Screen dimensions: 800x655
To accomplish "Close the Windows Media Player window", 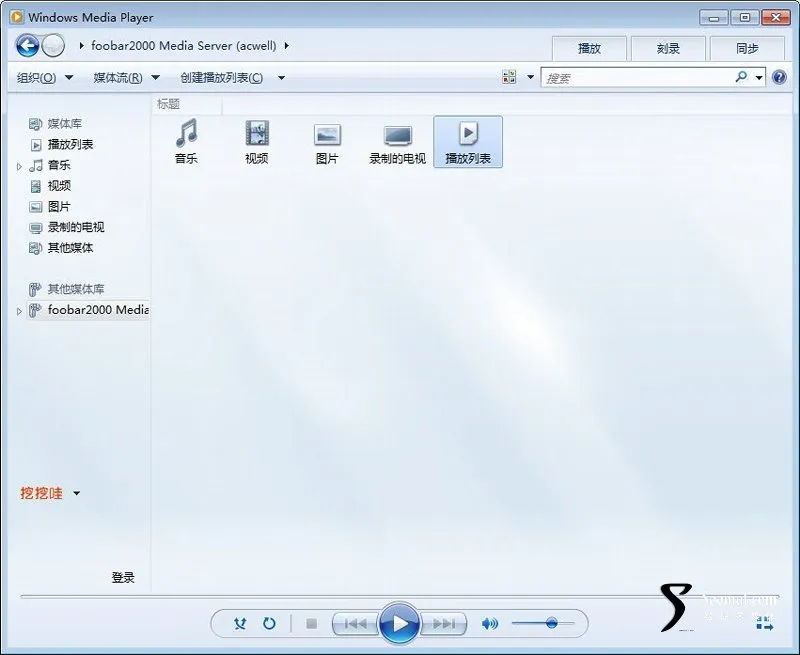I will click(x=776, y=18).
